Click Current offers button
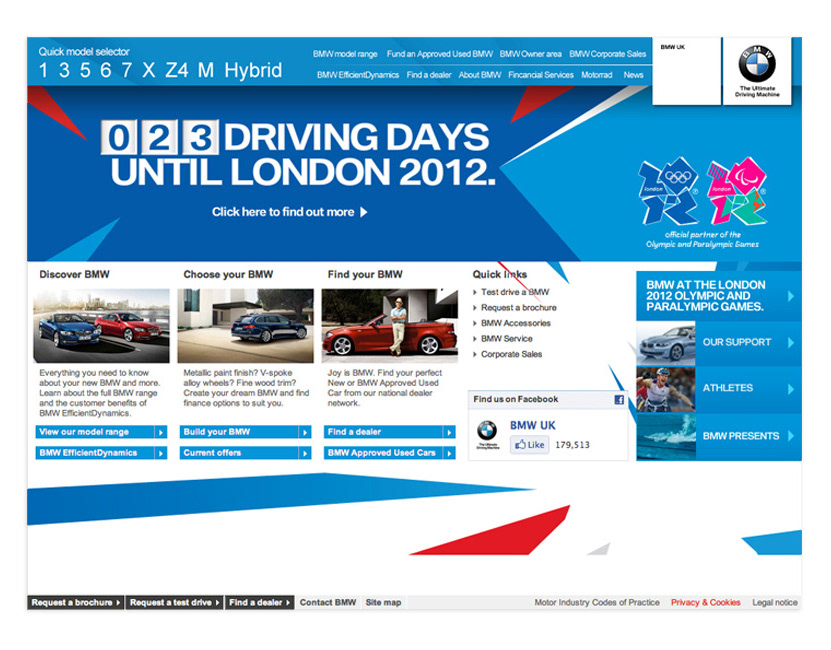Viewport: 831px width, 650px height. [x=245, y=453]
